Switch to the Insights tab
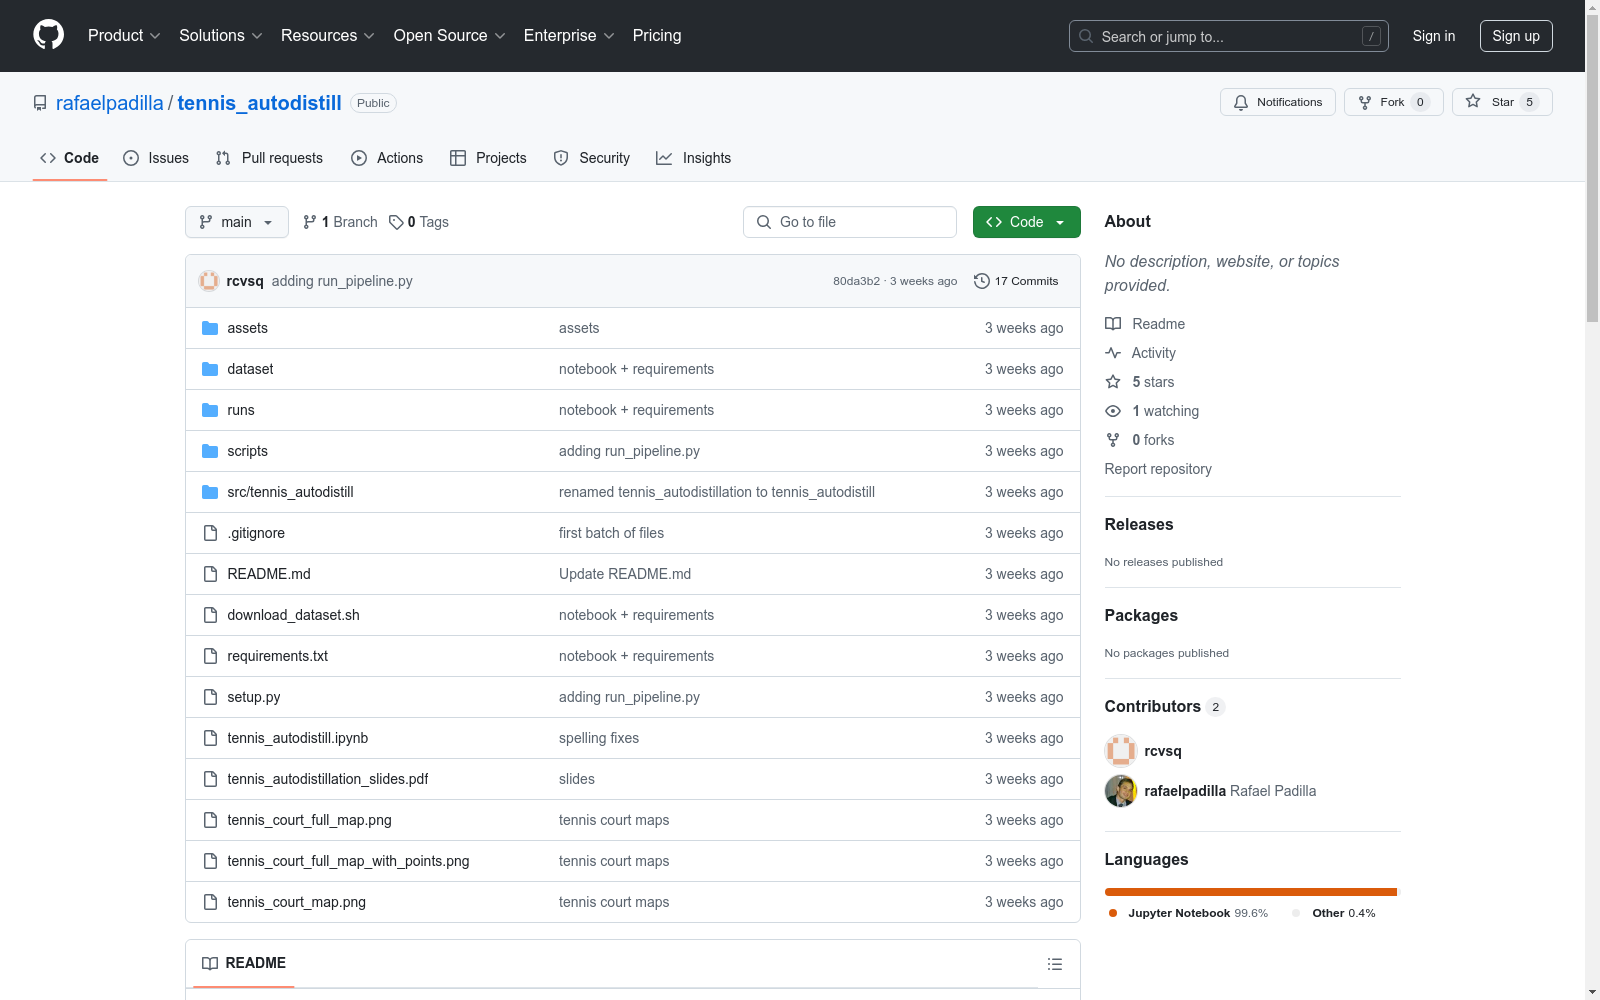The image size is (1600, 1000). click(x=694, y=158)
